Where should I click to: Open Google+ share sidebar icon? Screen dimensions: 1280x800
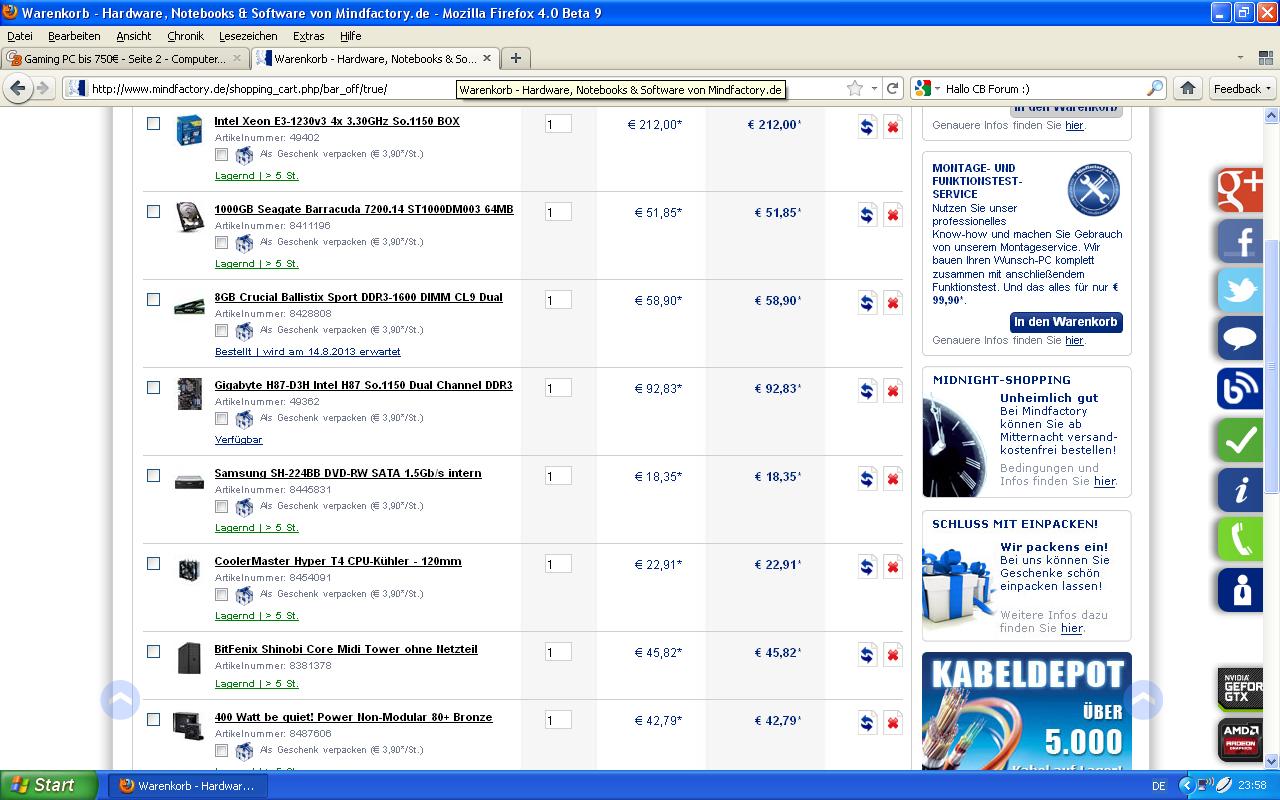pyautogui.click(x=1240, y=190)
